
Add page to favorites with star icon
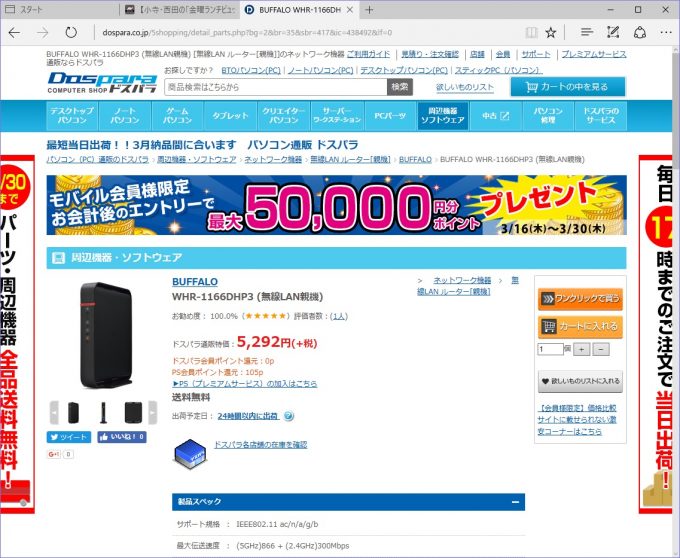tap(551, 33)
